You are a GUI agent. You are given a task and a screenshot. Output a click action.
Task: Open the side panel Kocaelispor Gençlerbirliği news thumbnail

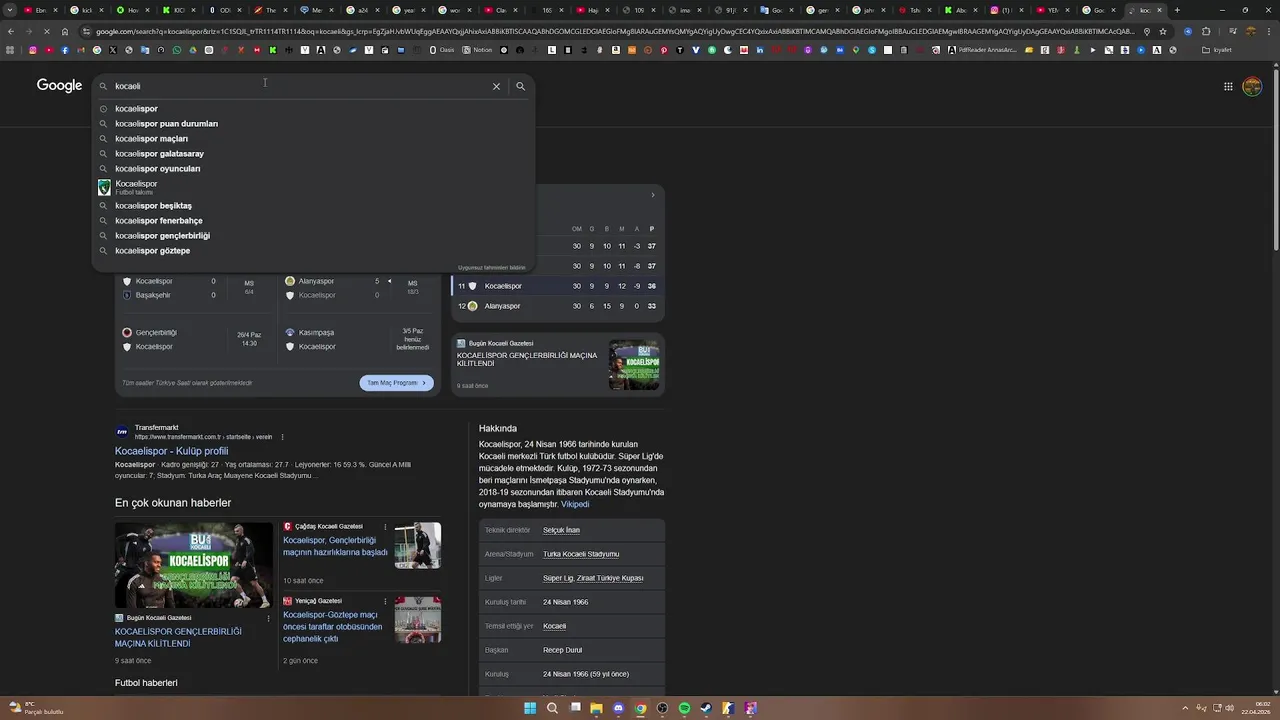point(634,365)
